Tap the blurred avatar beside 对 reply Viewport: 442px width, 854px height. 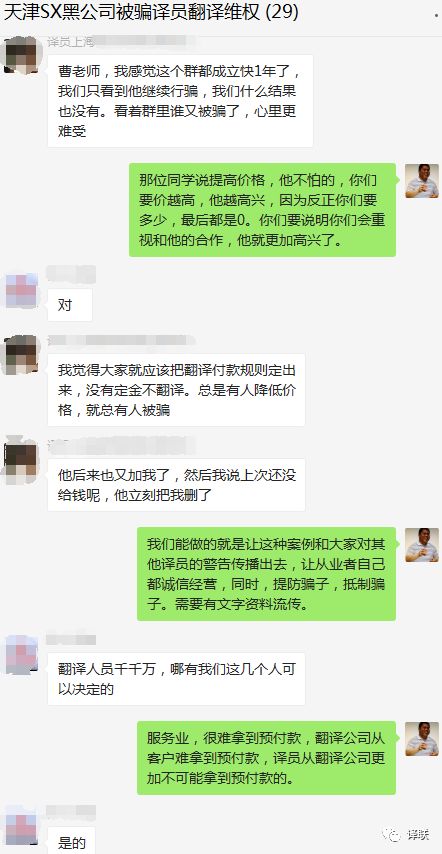[21, 291]
